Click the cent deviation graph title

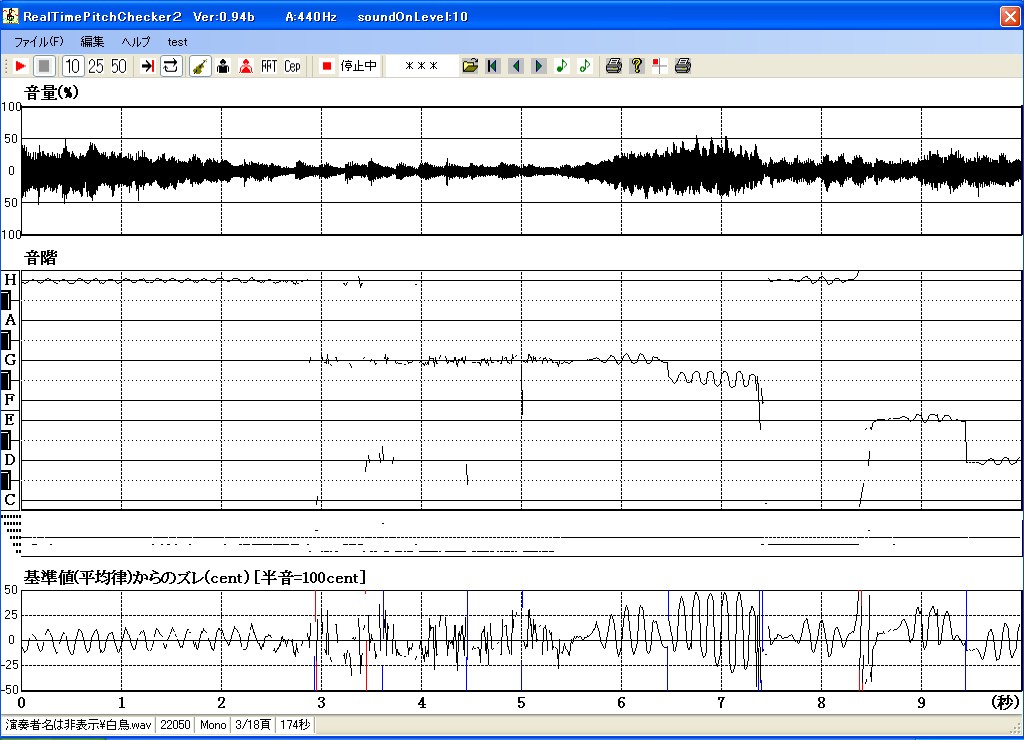tap(195, 577)
